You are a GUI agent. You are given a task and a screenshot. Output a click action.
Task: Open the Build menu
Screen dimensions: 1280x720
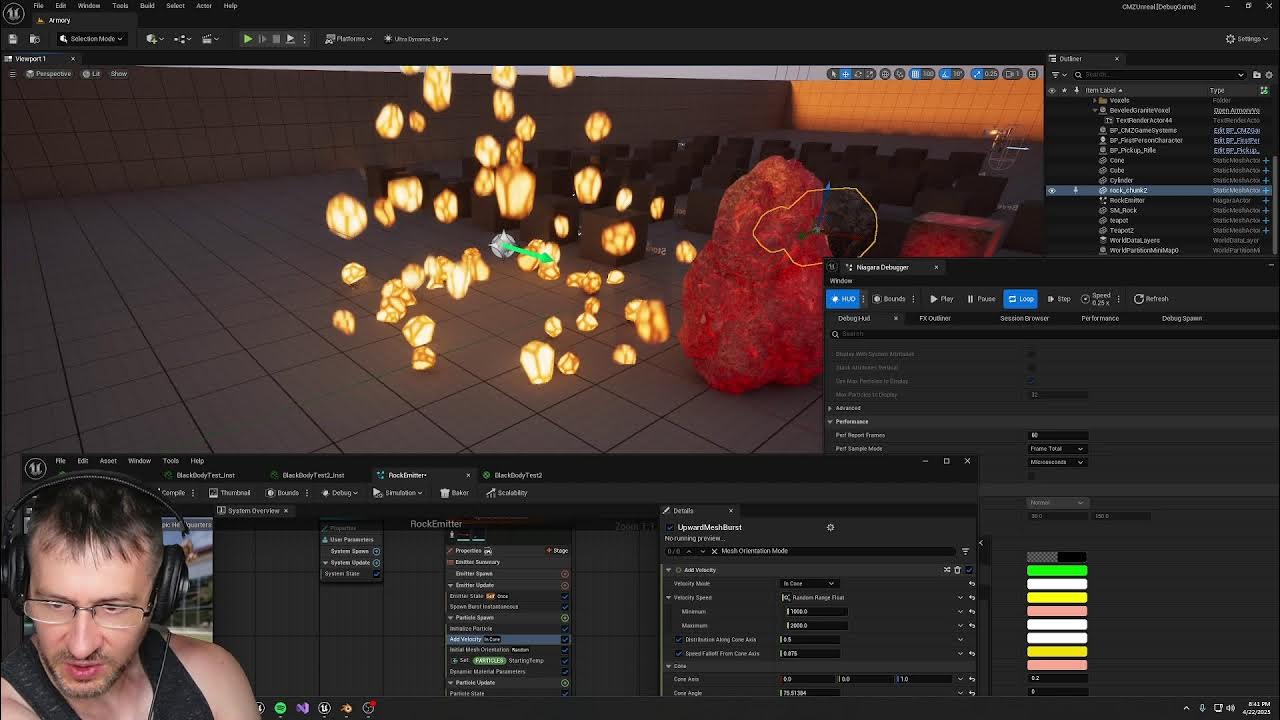(x=147, y=6)
